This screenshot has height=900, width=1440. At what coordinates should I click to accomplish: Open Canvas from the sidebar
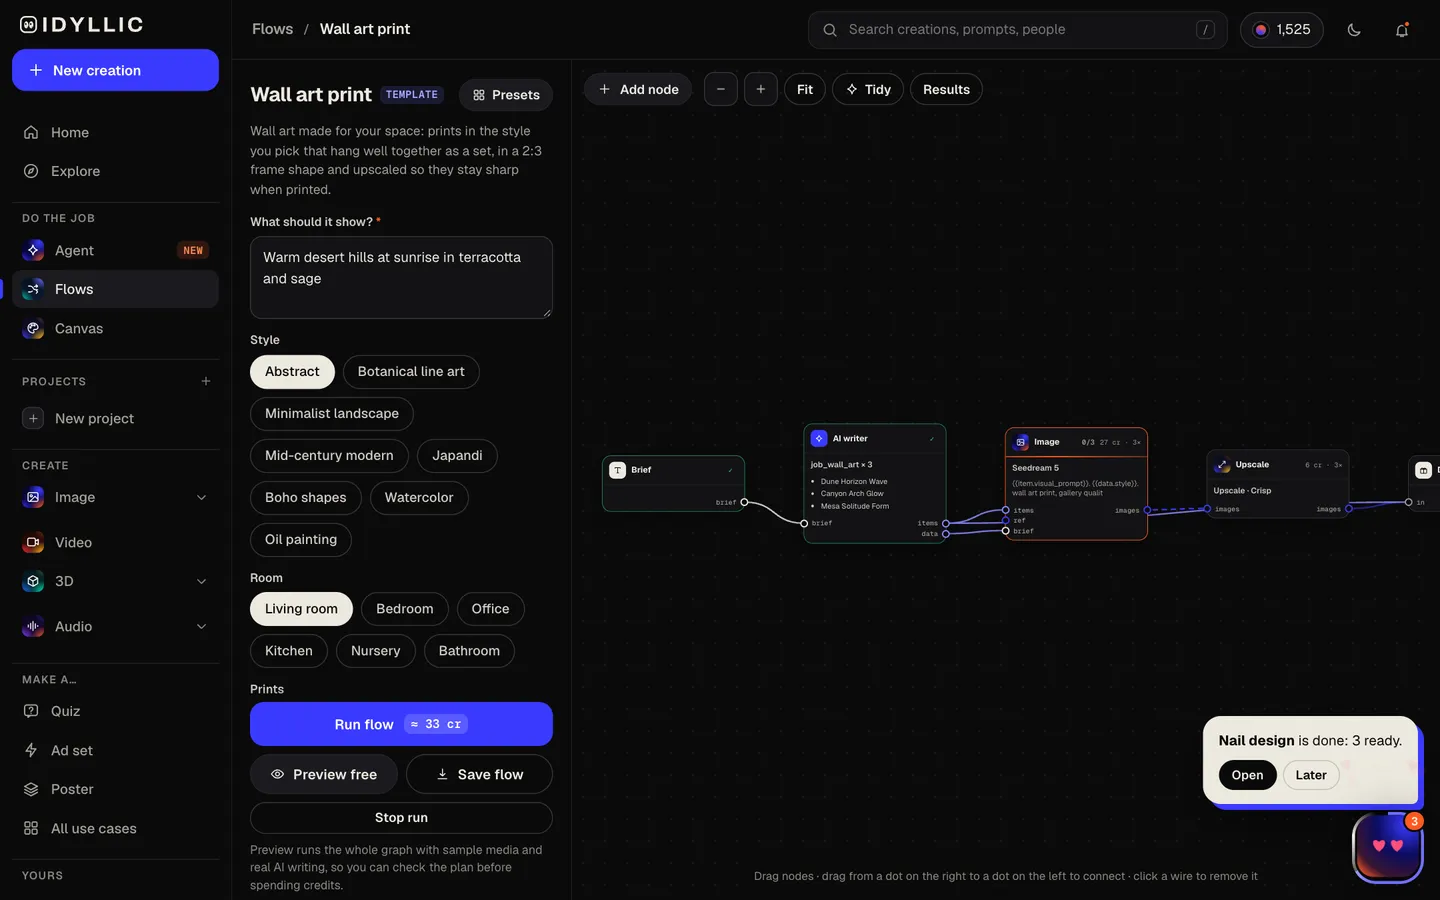(x=115, y=328)
